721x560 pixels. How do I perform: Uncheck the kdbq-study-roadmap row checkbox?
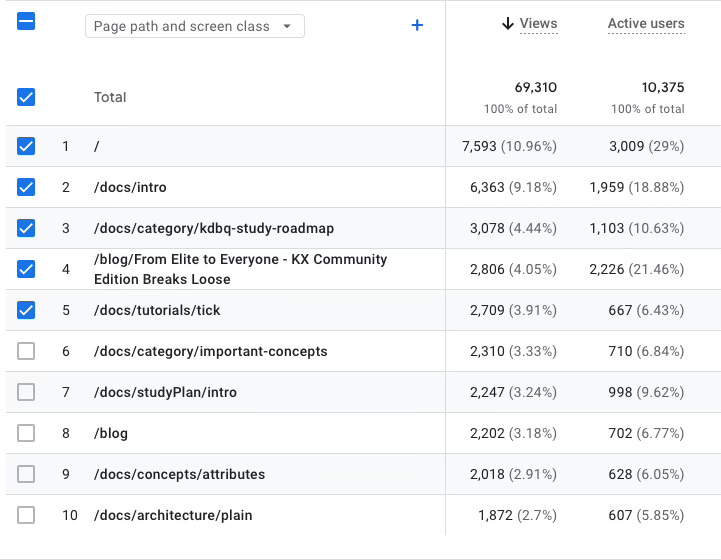point(26,228)
